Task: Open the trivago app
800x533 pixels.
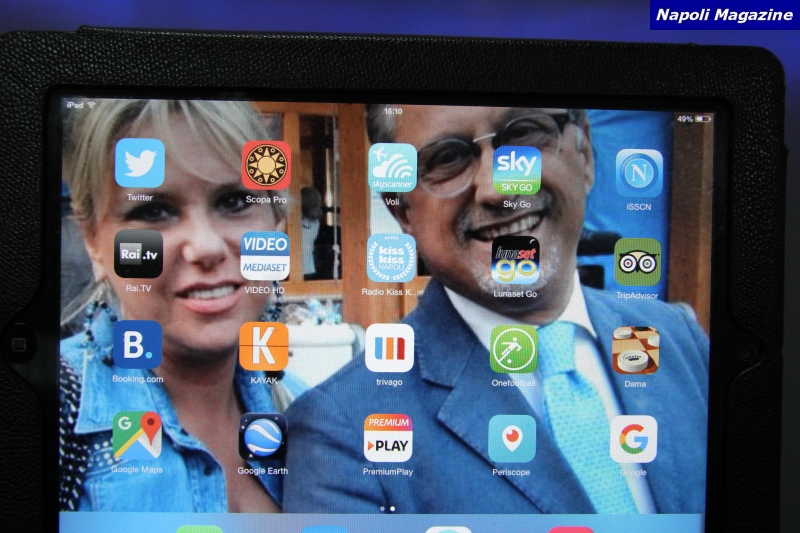Action: [389, 348]
